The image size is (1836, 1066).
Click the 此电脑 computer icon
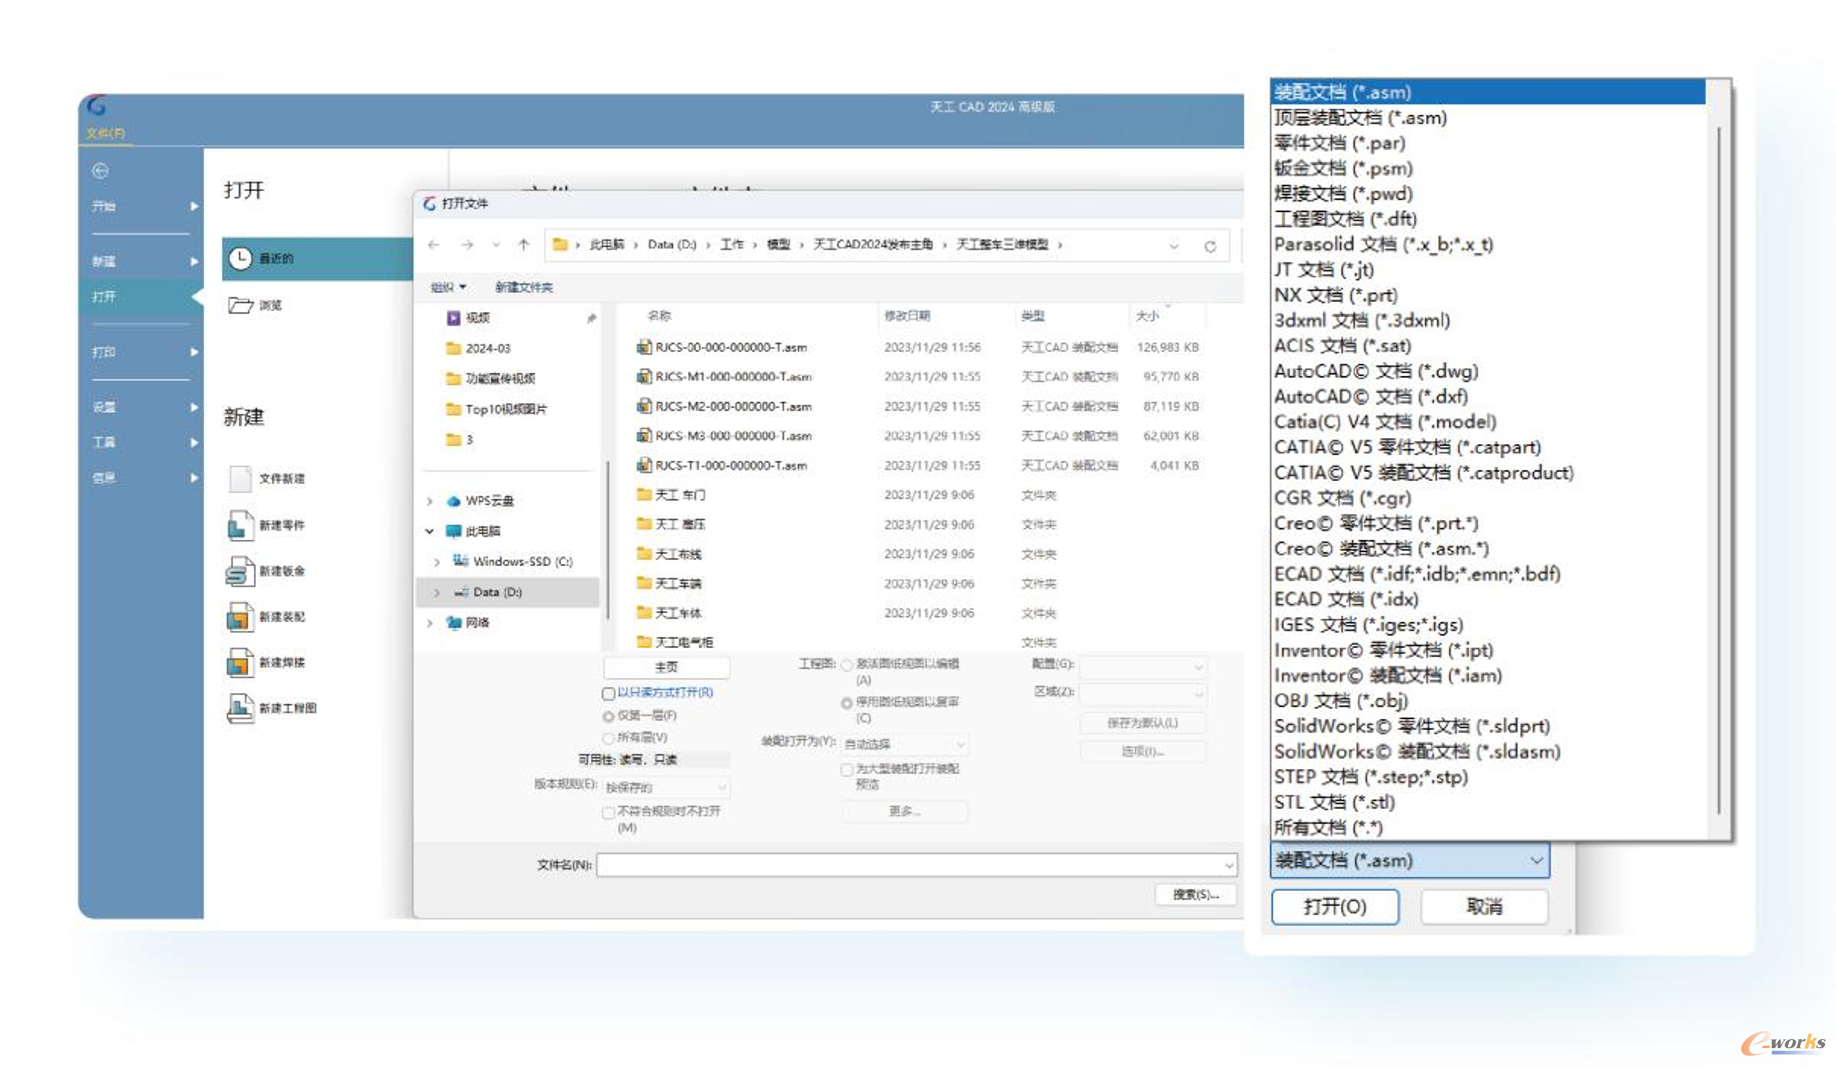click(453, 531)
